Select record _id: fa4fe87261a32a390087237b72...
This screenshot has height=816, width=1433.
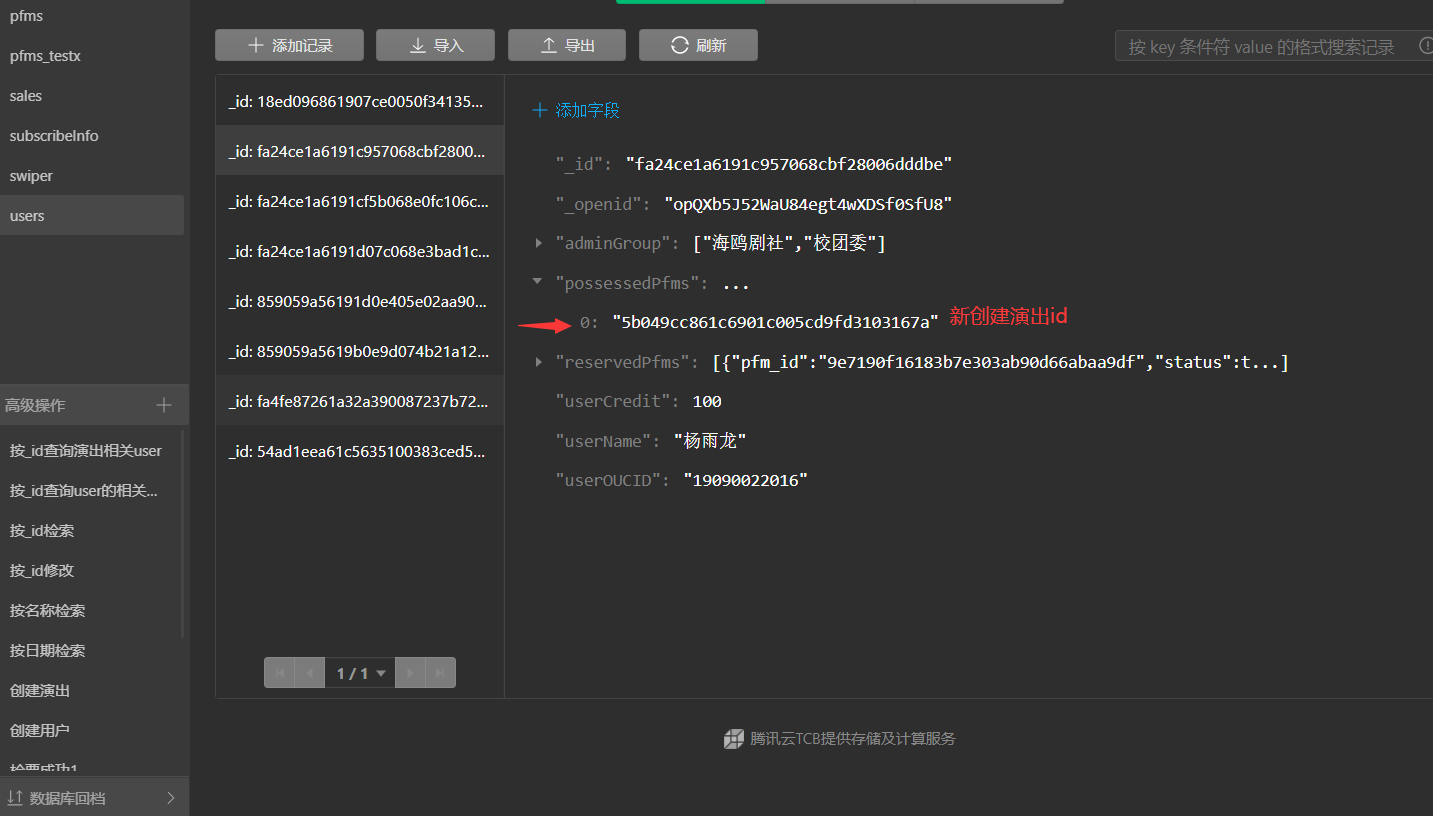point(360,401)
